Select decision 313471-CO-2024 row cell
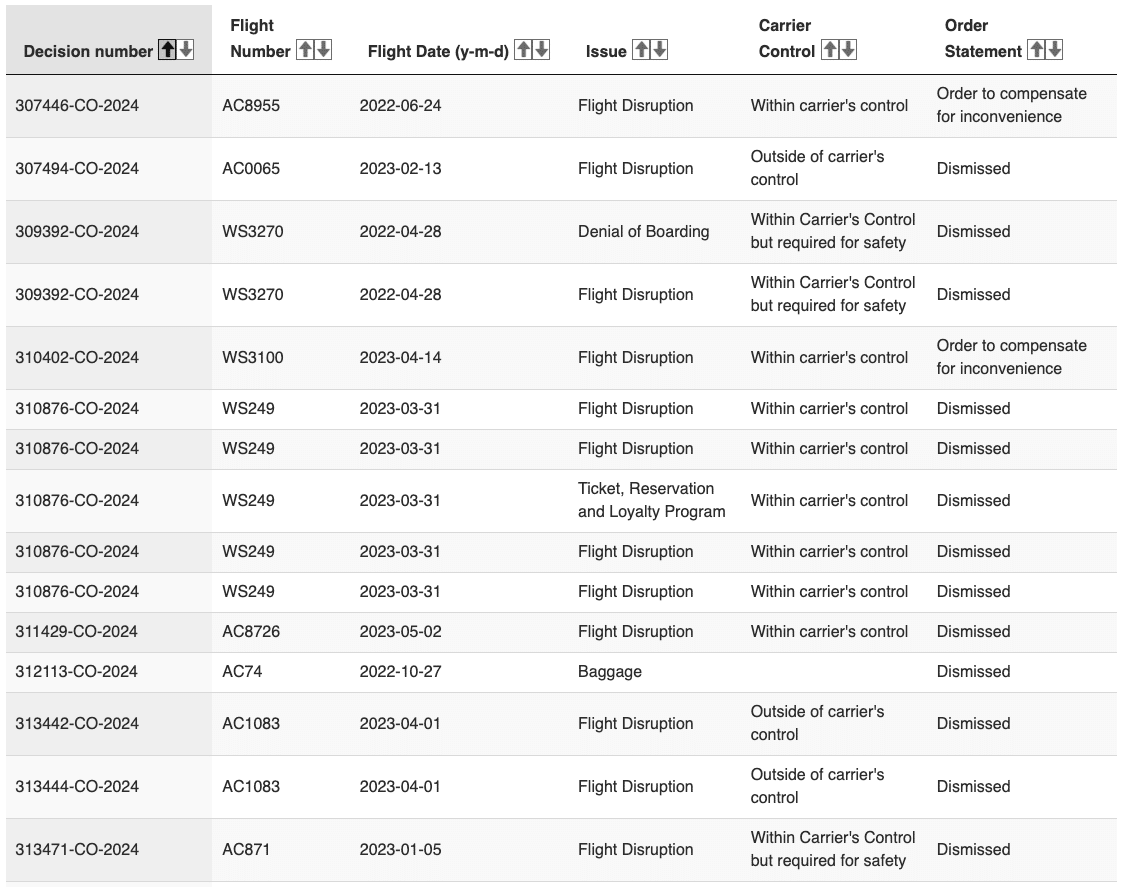 click(x=77, y=850)
